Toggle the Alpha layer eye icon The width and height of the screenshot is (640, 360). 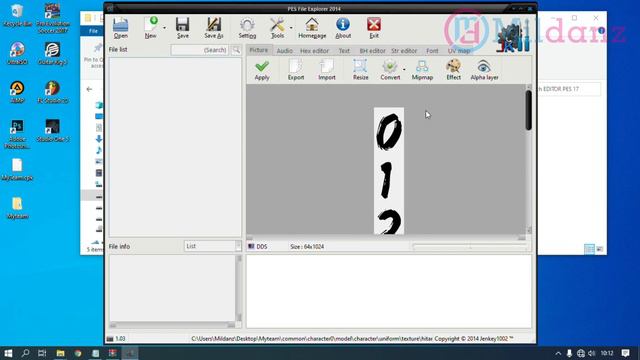[484, 70]
